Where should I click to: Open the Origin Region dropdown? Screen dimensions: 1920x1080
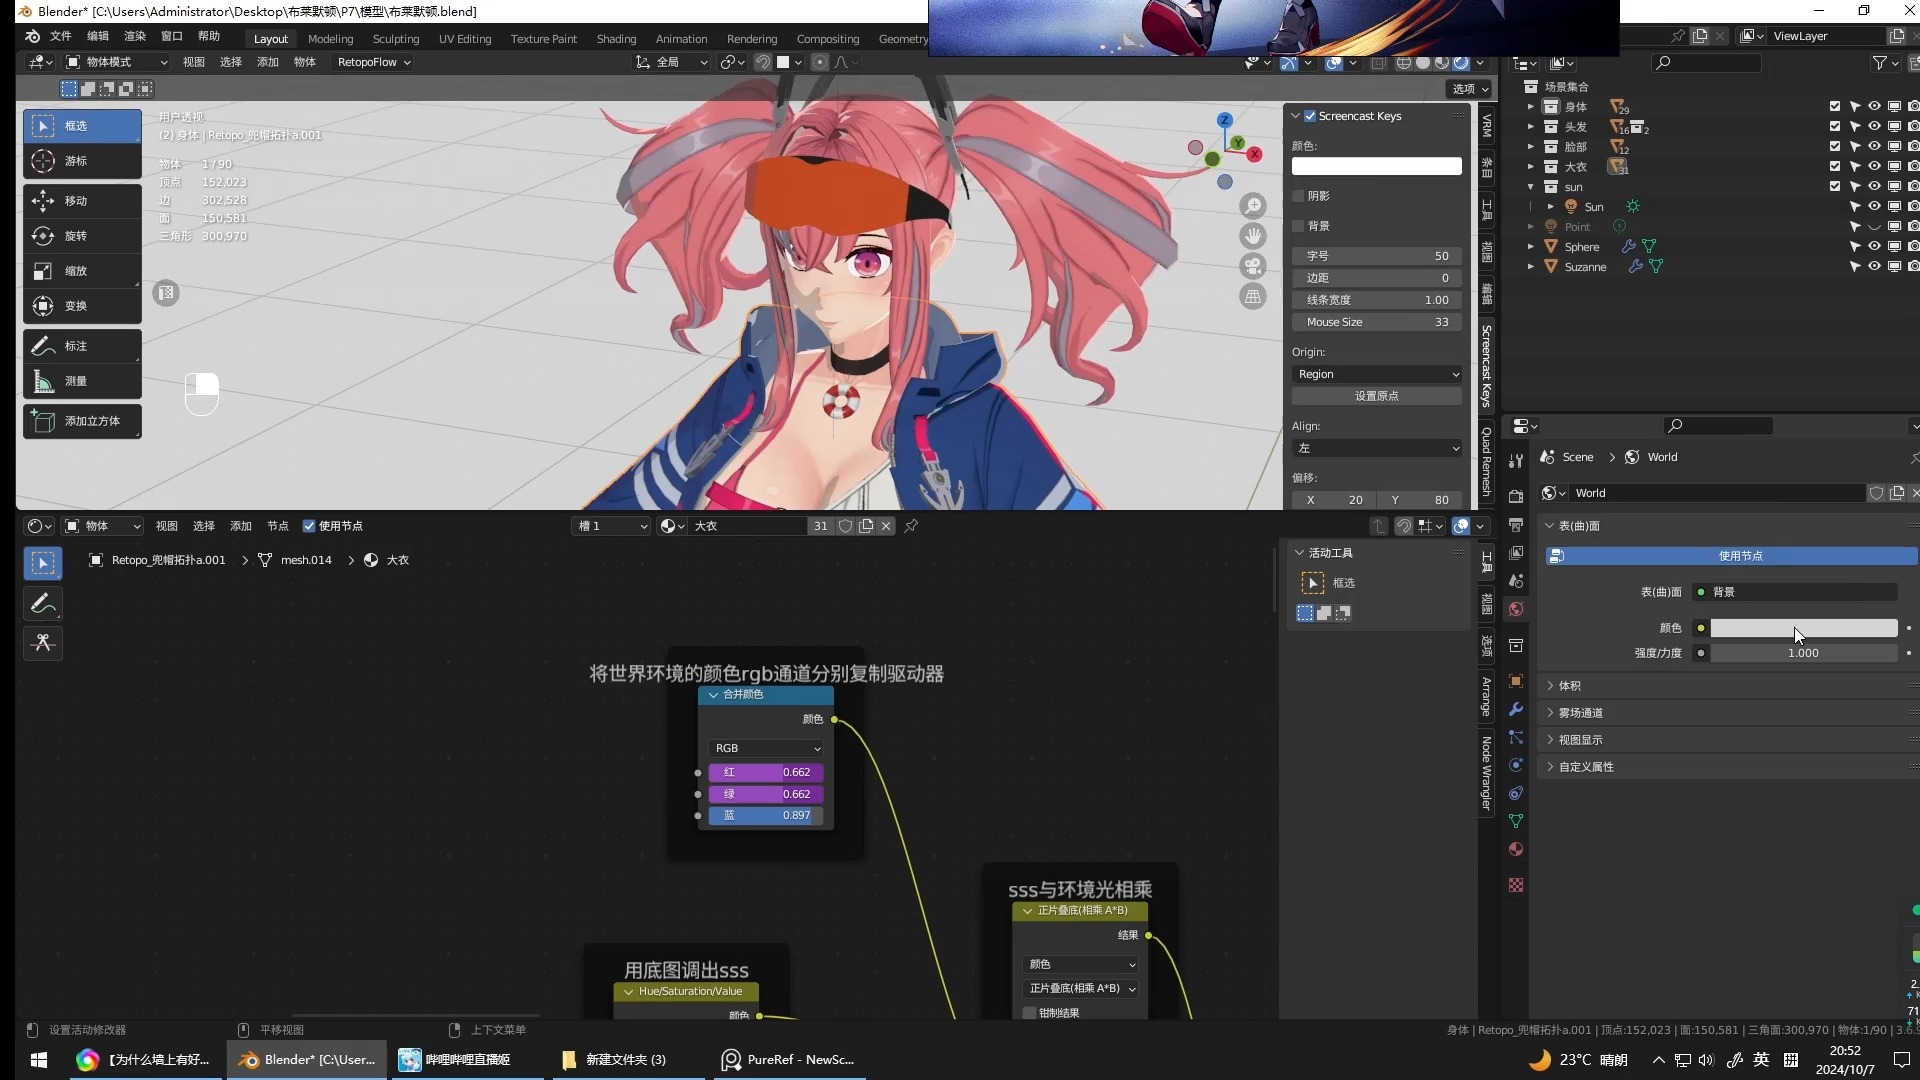1377,374
